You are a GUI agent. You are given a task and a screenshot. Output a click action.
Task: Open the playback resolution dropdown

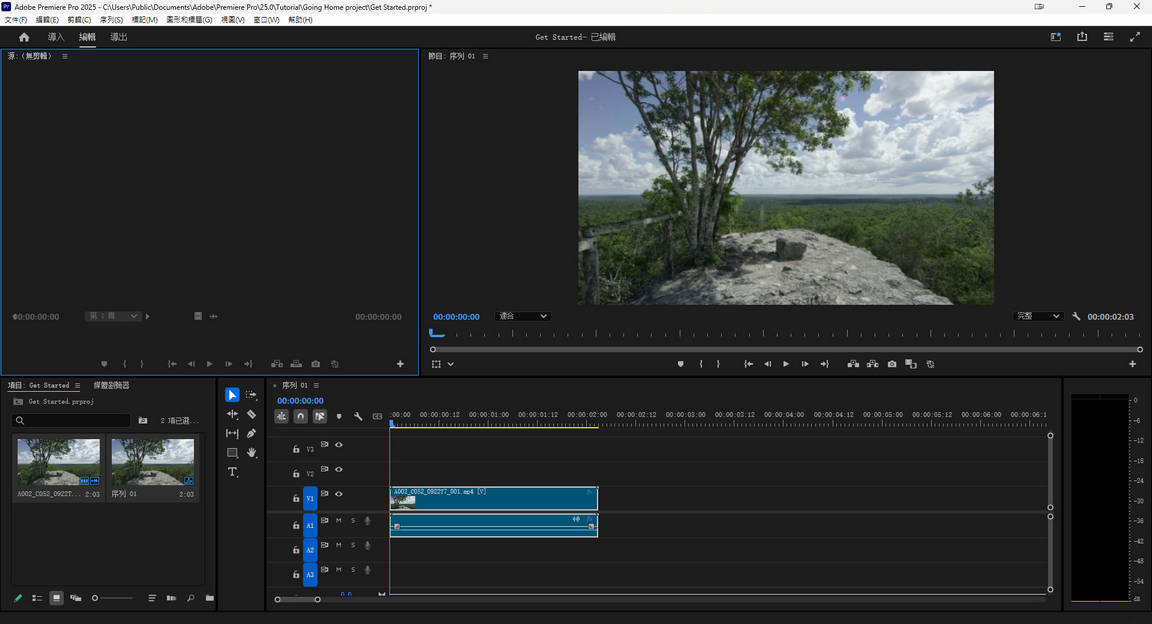click(1037, 316)
